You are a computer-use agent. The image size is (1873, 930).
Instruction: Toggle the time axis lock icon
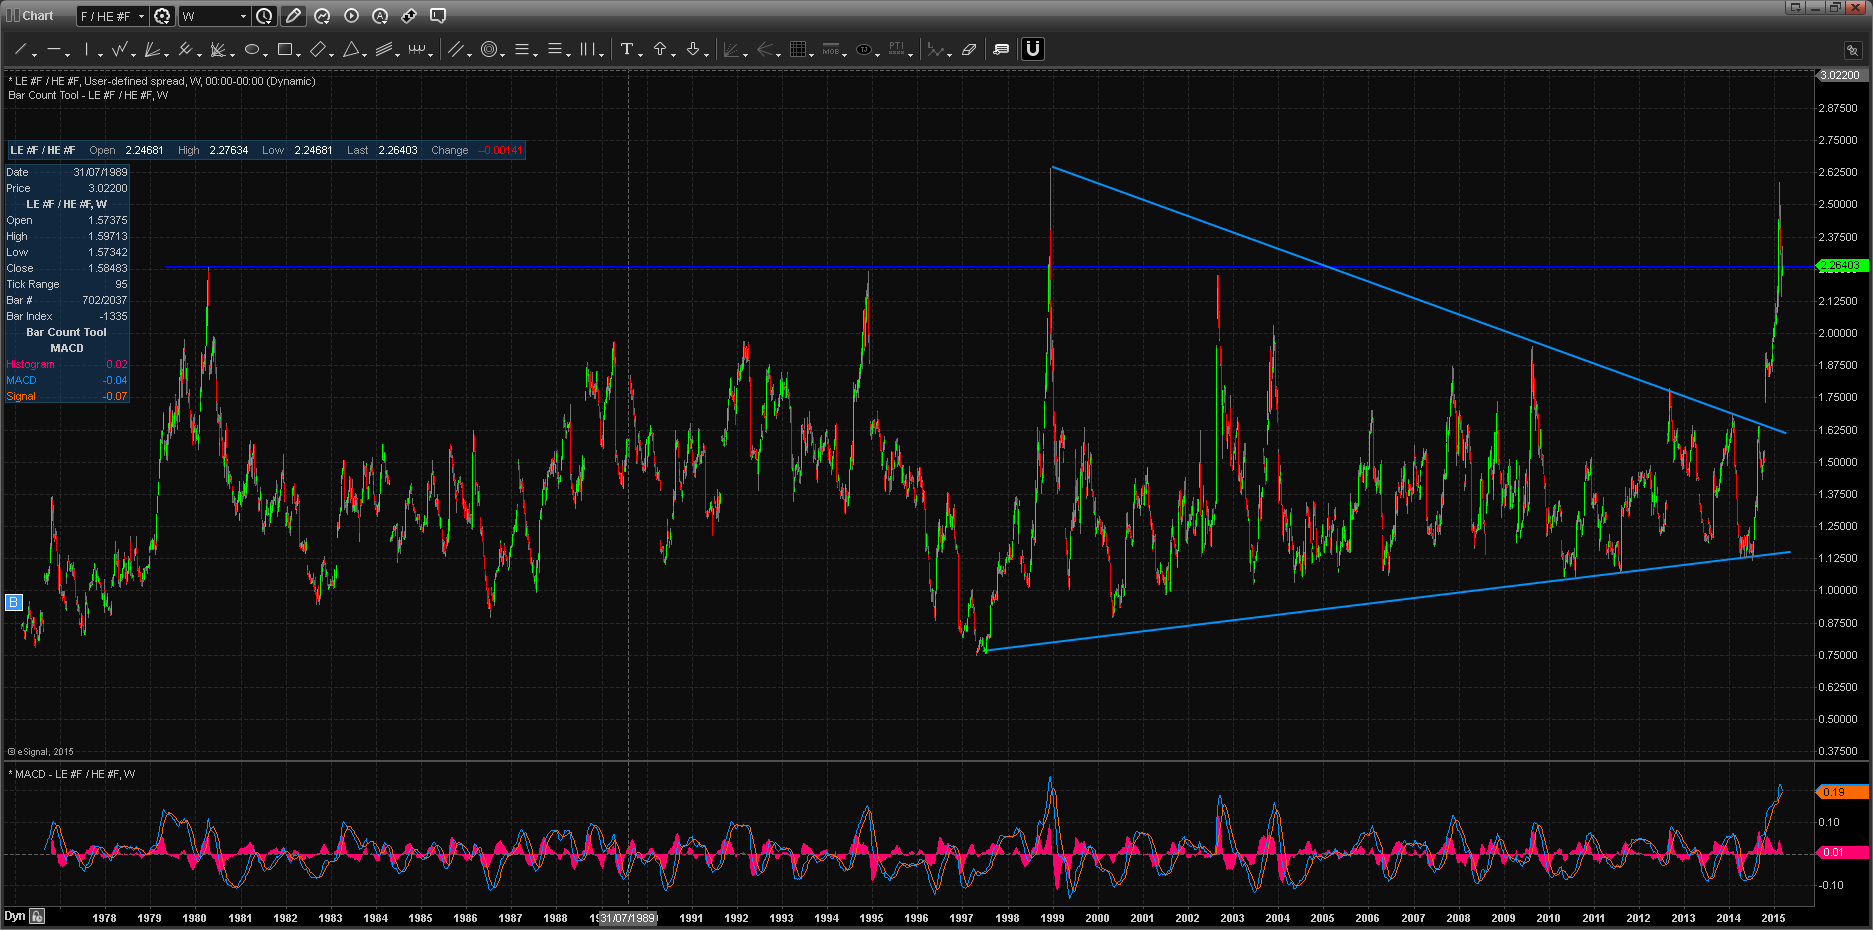pyautogui.click(x=37, y=916)
